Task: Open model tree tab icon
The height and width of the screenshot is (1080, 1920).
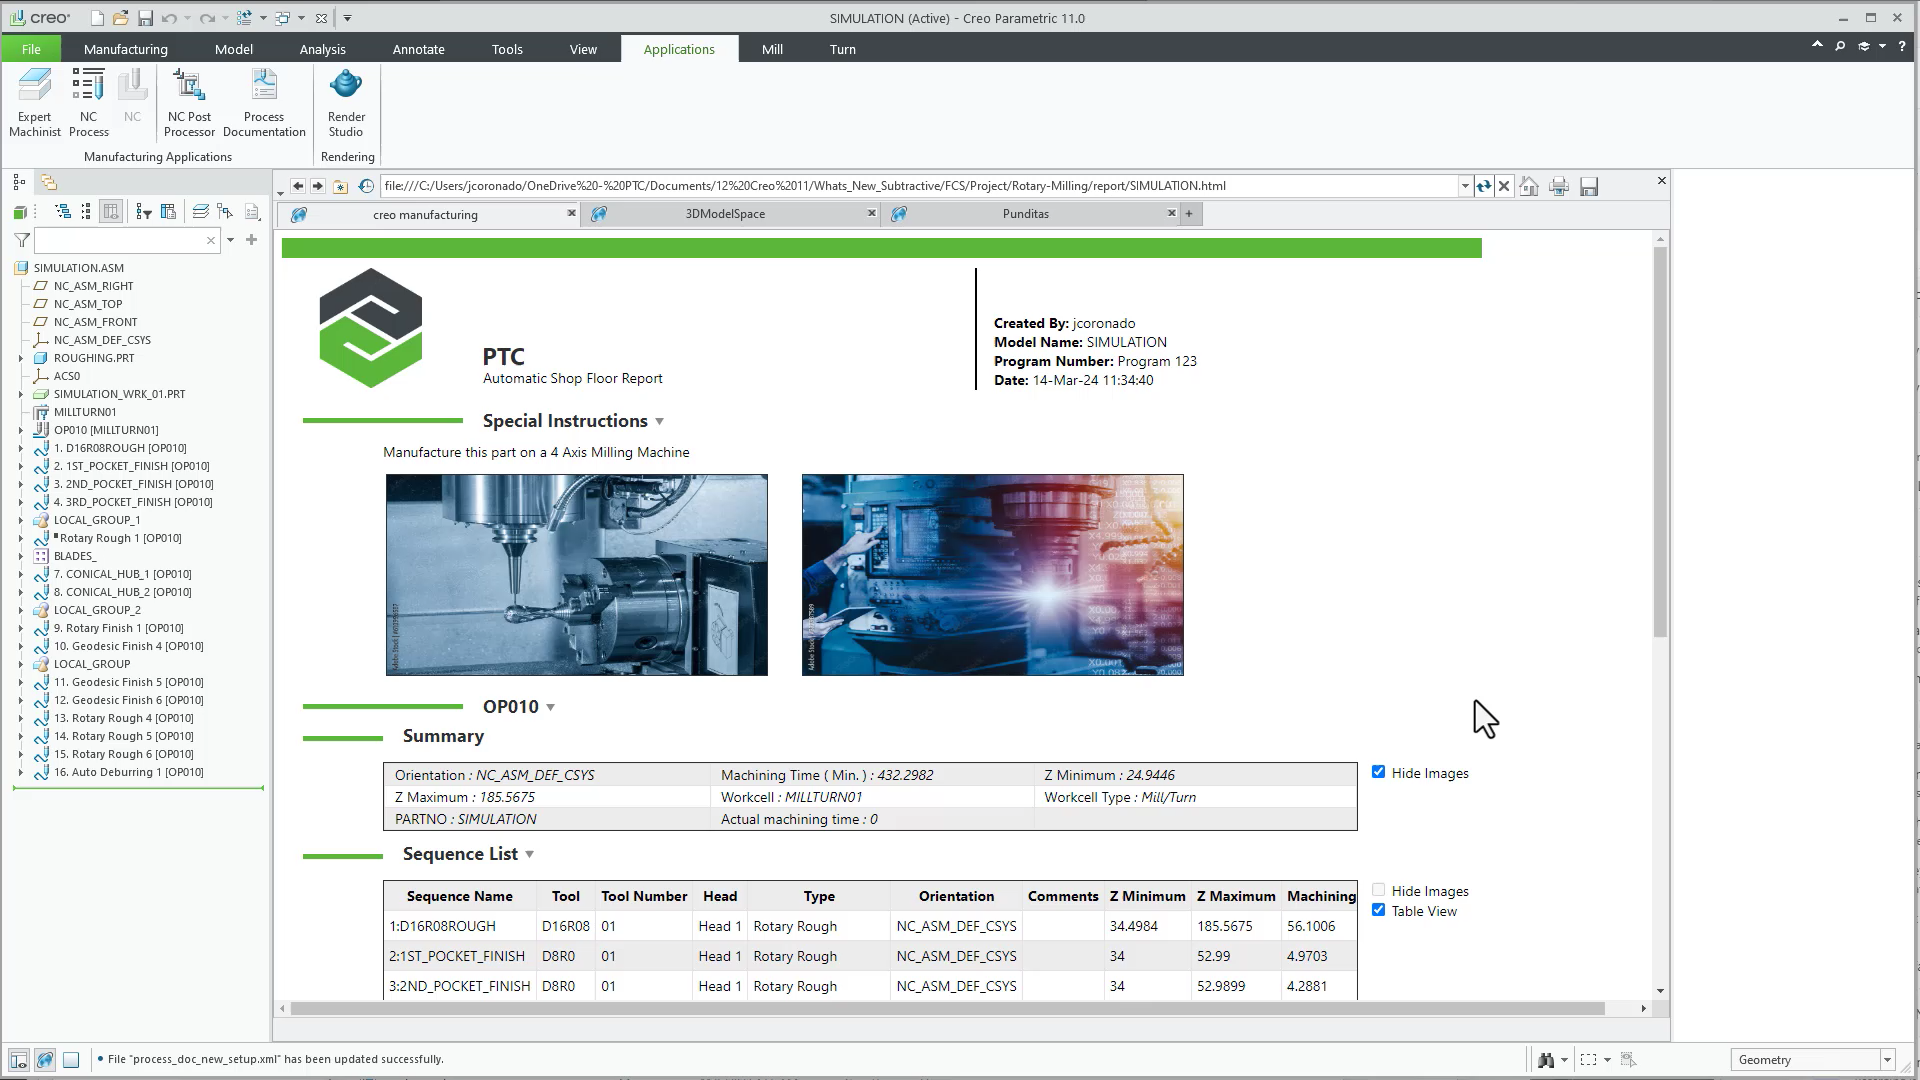Action: point(19,182)
